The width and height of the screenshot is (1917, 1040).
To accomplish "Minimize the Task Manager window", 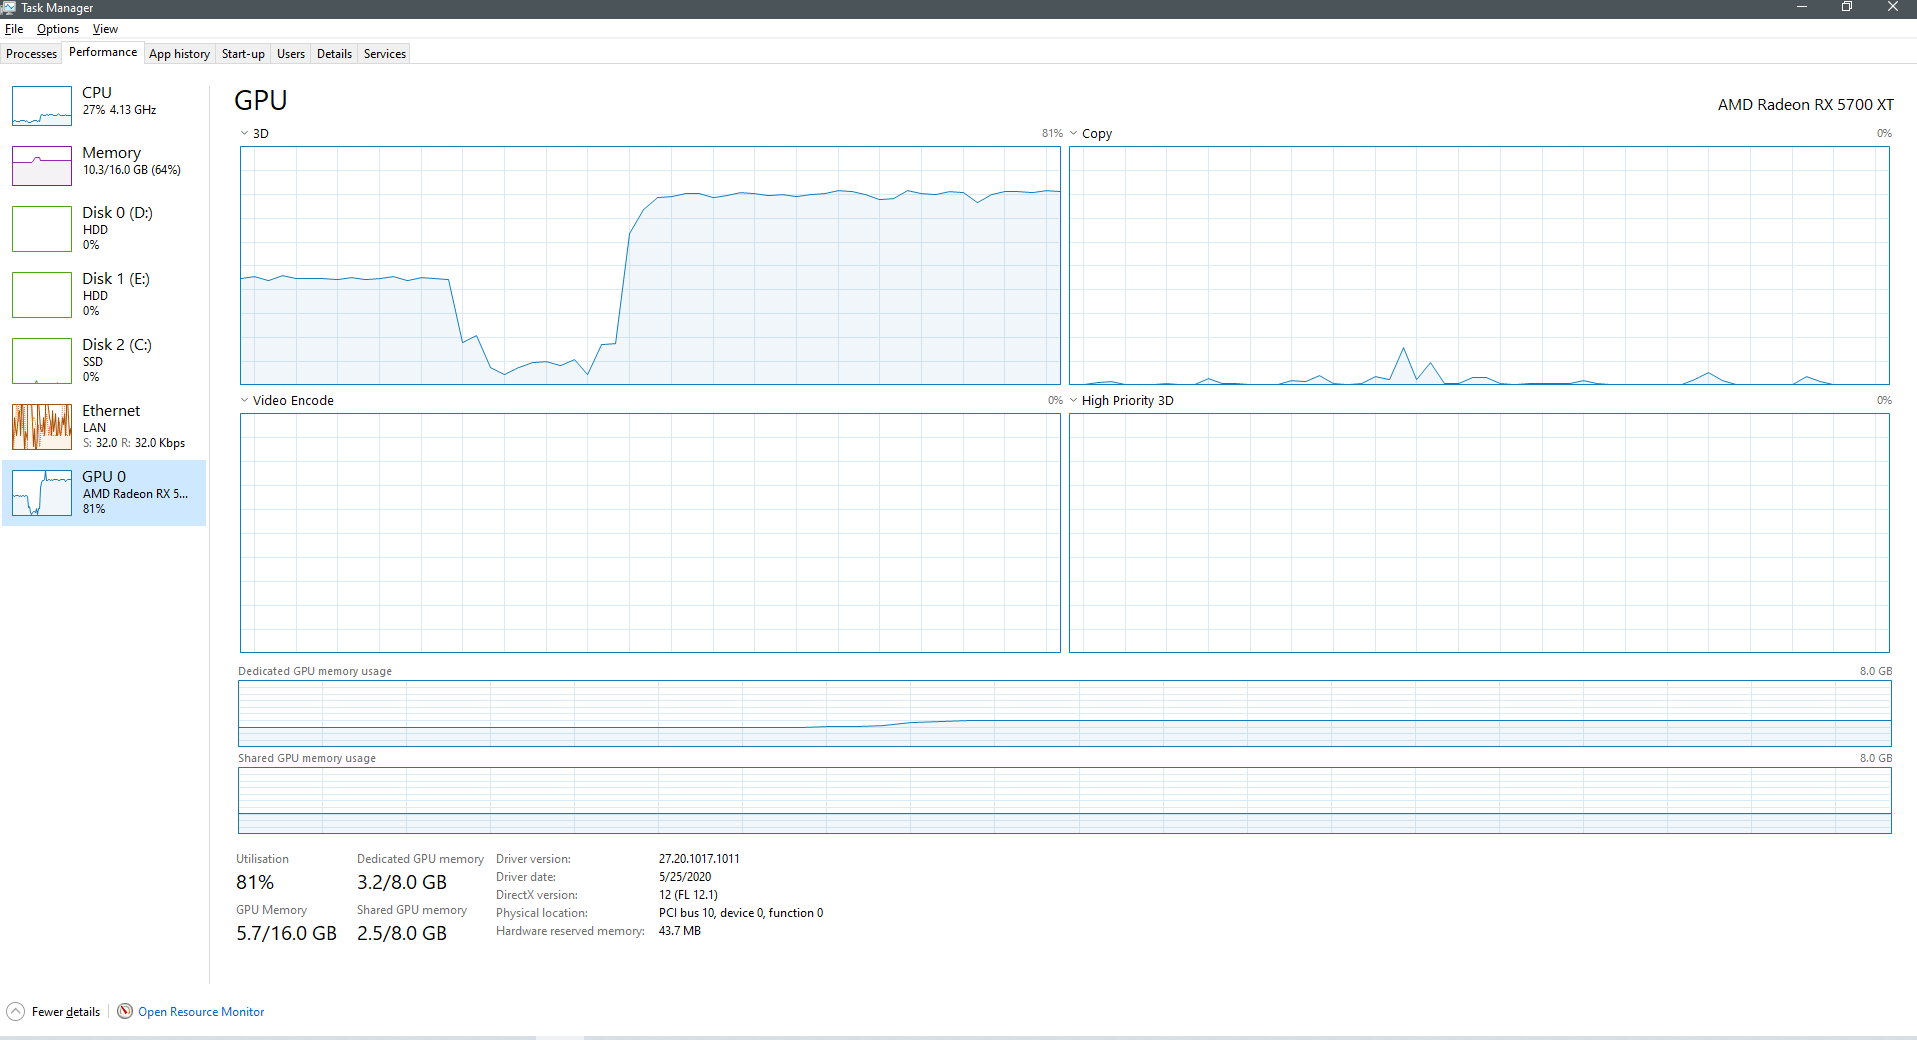I will [1802, 7].
